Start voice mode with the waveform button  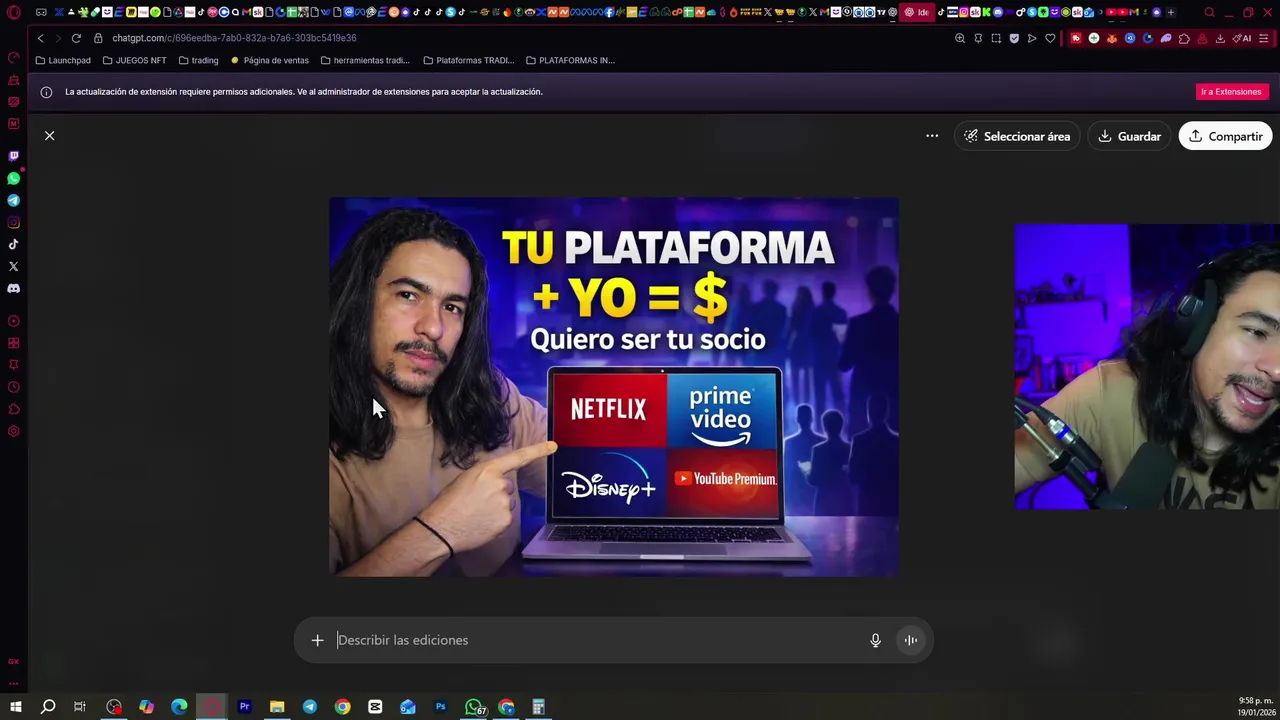911,640
